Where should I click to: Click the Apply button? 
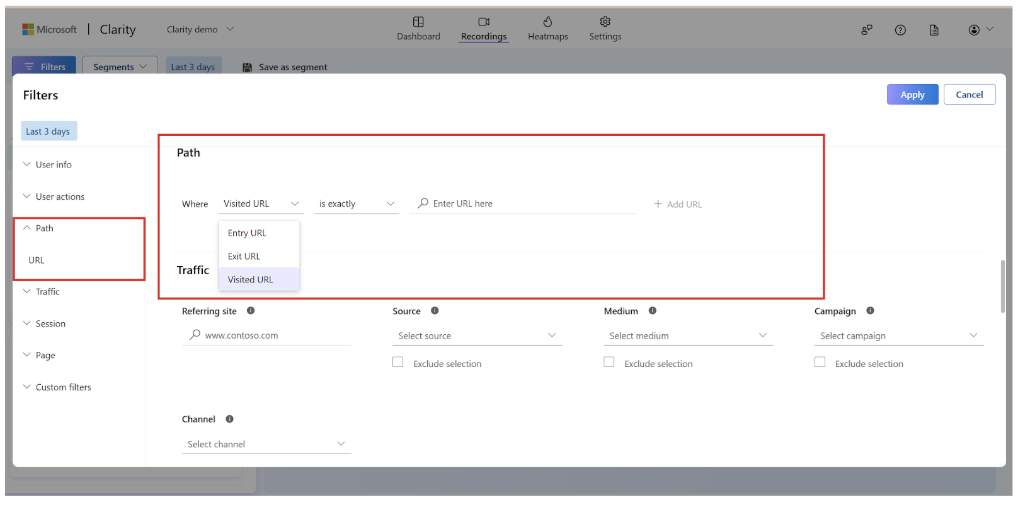click(912, 95)
